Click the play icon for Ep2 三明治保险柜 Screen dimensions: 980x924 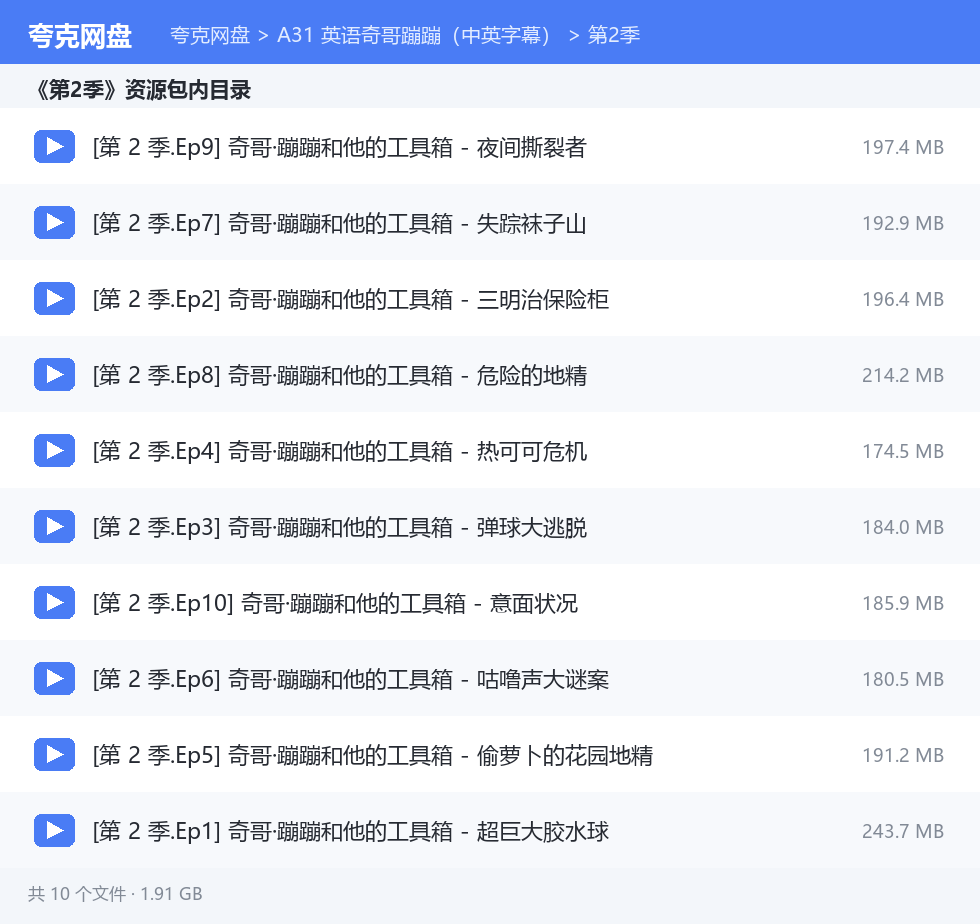[x=54, y=298]
